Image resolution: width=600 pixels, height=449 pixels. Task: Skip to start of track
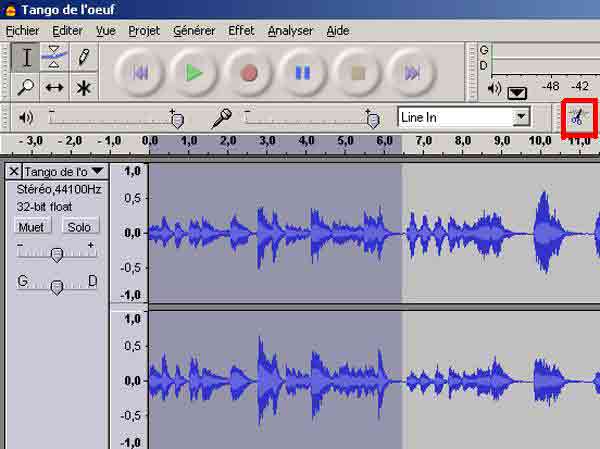coord(139,72)
